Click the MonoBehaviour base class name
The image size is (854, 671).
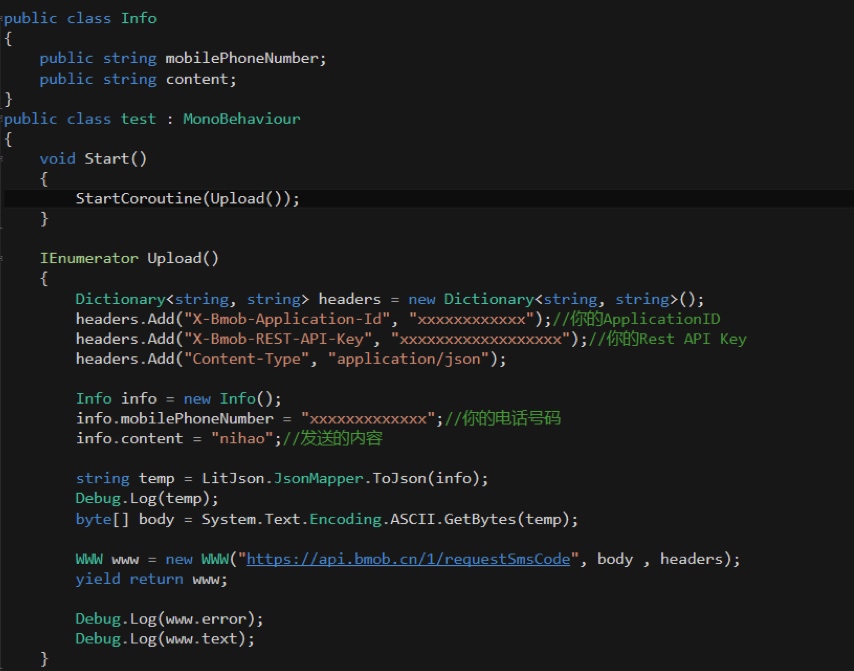[241, 119]
